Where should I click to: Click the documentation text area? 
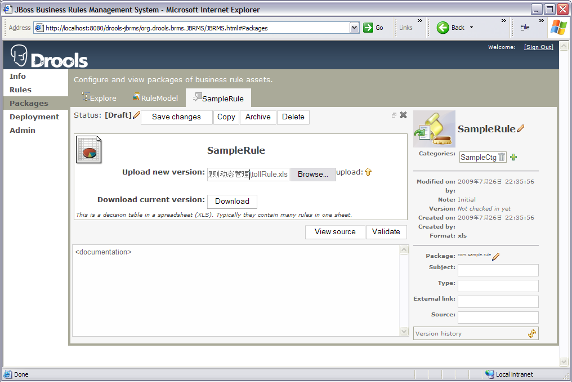(236, 290)
